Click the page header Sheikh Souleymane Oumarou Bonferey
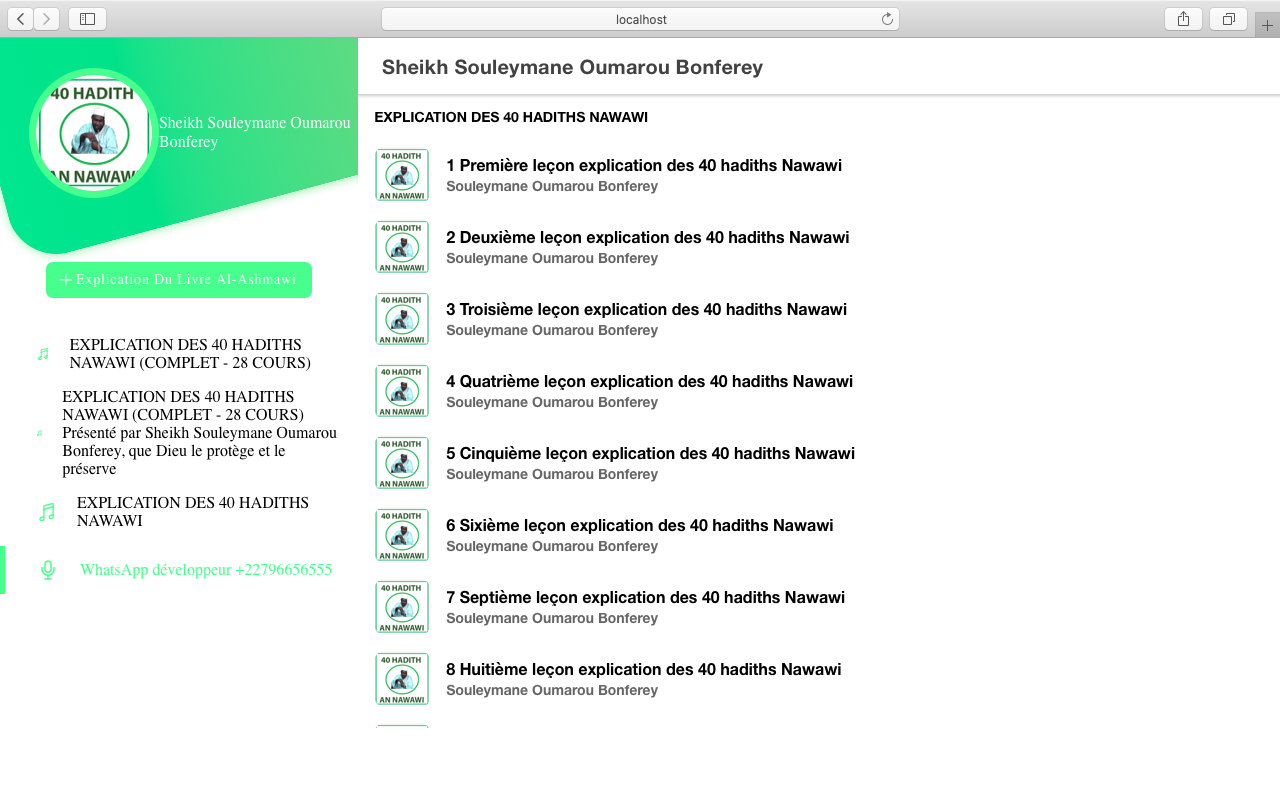This screenshot has width=1280, height=800. coord(572,67)
